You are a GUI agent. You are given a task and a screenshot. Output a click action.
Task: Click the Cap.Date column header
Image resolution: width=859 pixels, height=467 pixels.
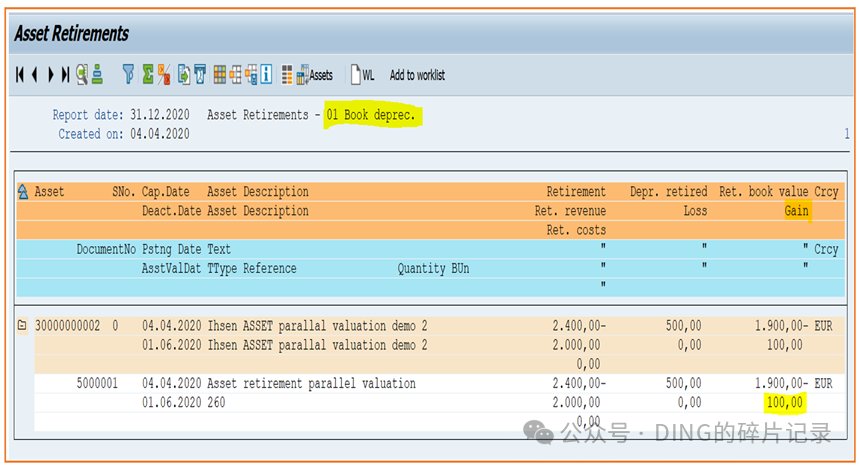pyautogui.click(x=165, y=192)
